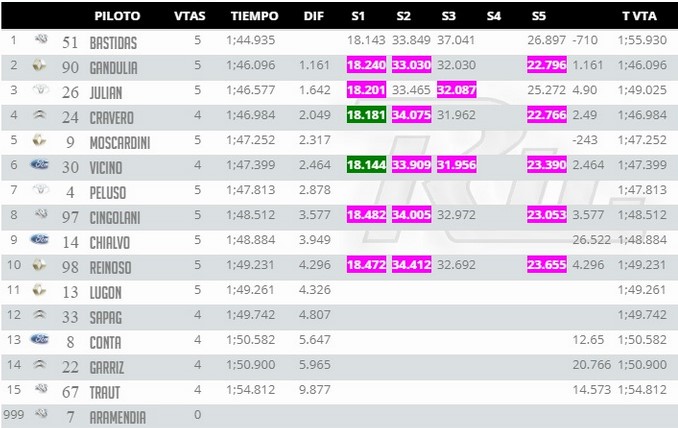Click the brand logo beside BASTIDAS
This screenshot has width=678, height=428.
41,40
